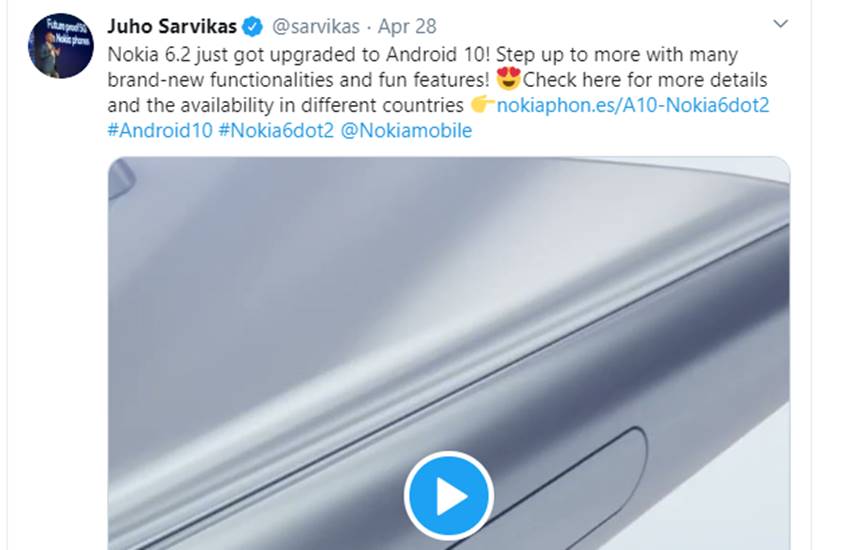Open the #Android10 hashtag
The width and height of the screenshot is (850, 550).
pyautogui.click(x=160, y=130)
